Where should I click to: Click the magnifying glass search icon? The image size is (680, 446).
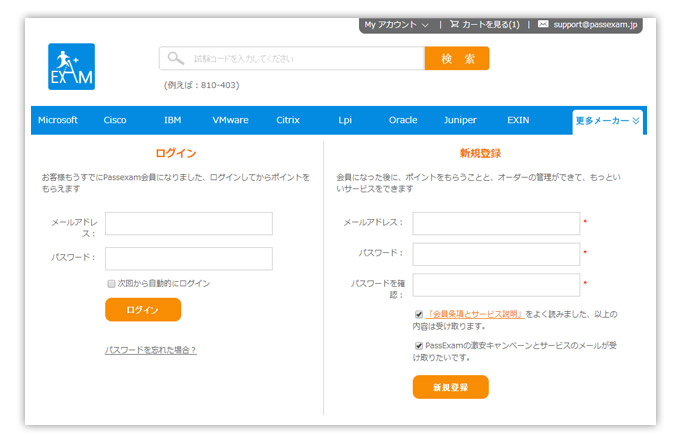175,58
